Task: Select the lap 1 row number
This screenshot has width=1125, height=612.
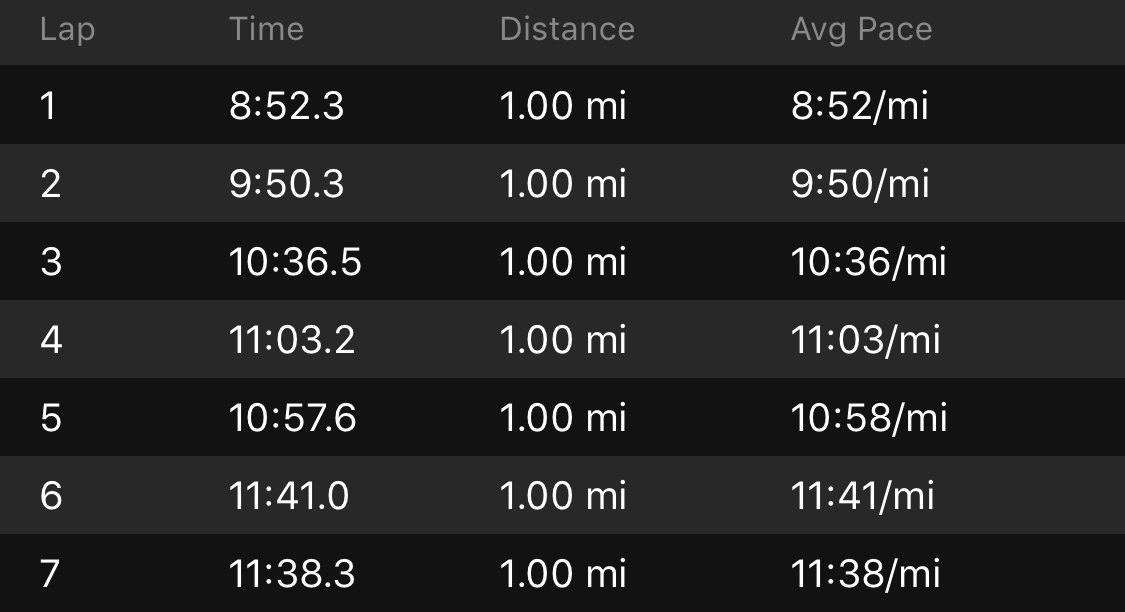Action: click(x=49, y=106)
